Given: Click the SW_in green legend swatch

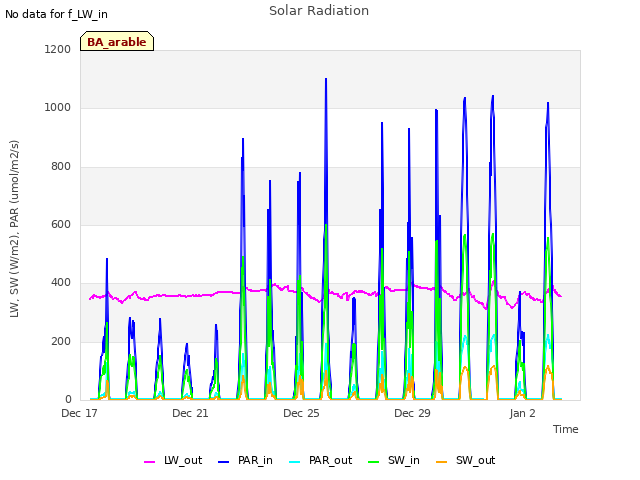Looking at the screenshot, I should (x=373, y=462).
